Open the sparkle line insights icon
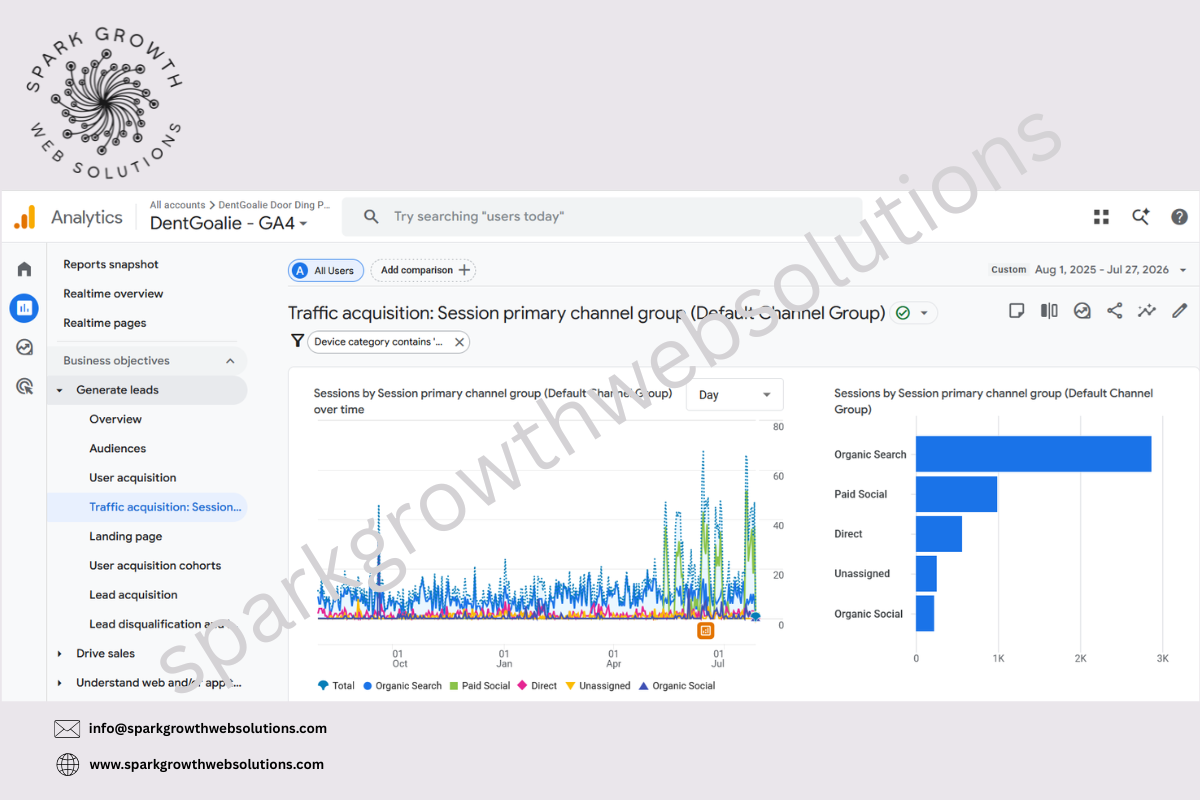 1147,311
